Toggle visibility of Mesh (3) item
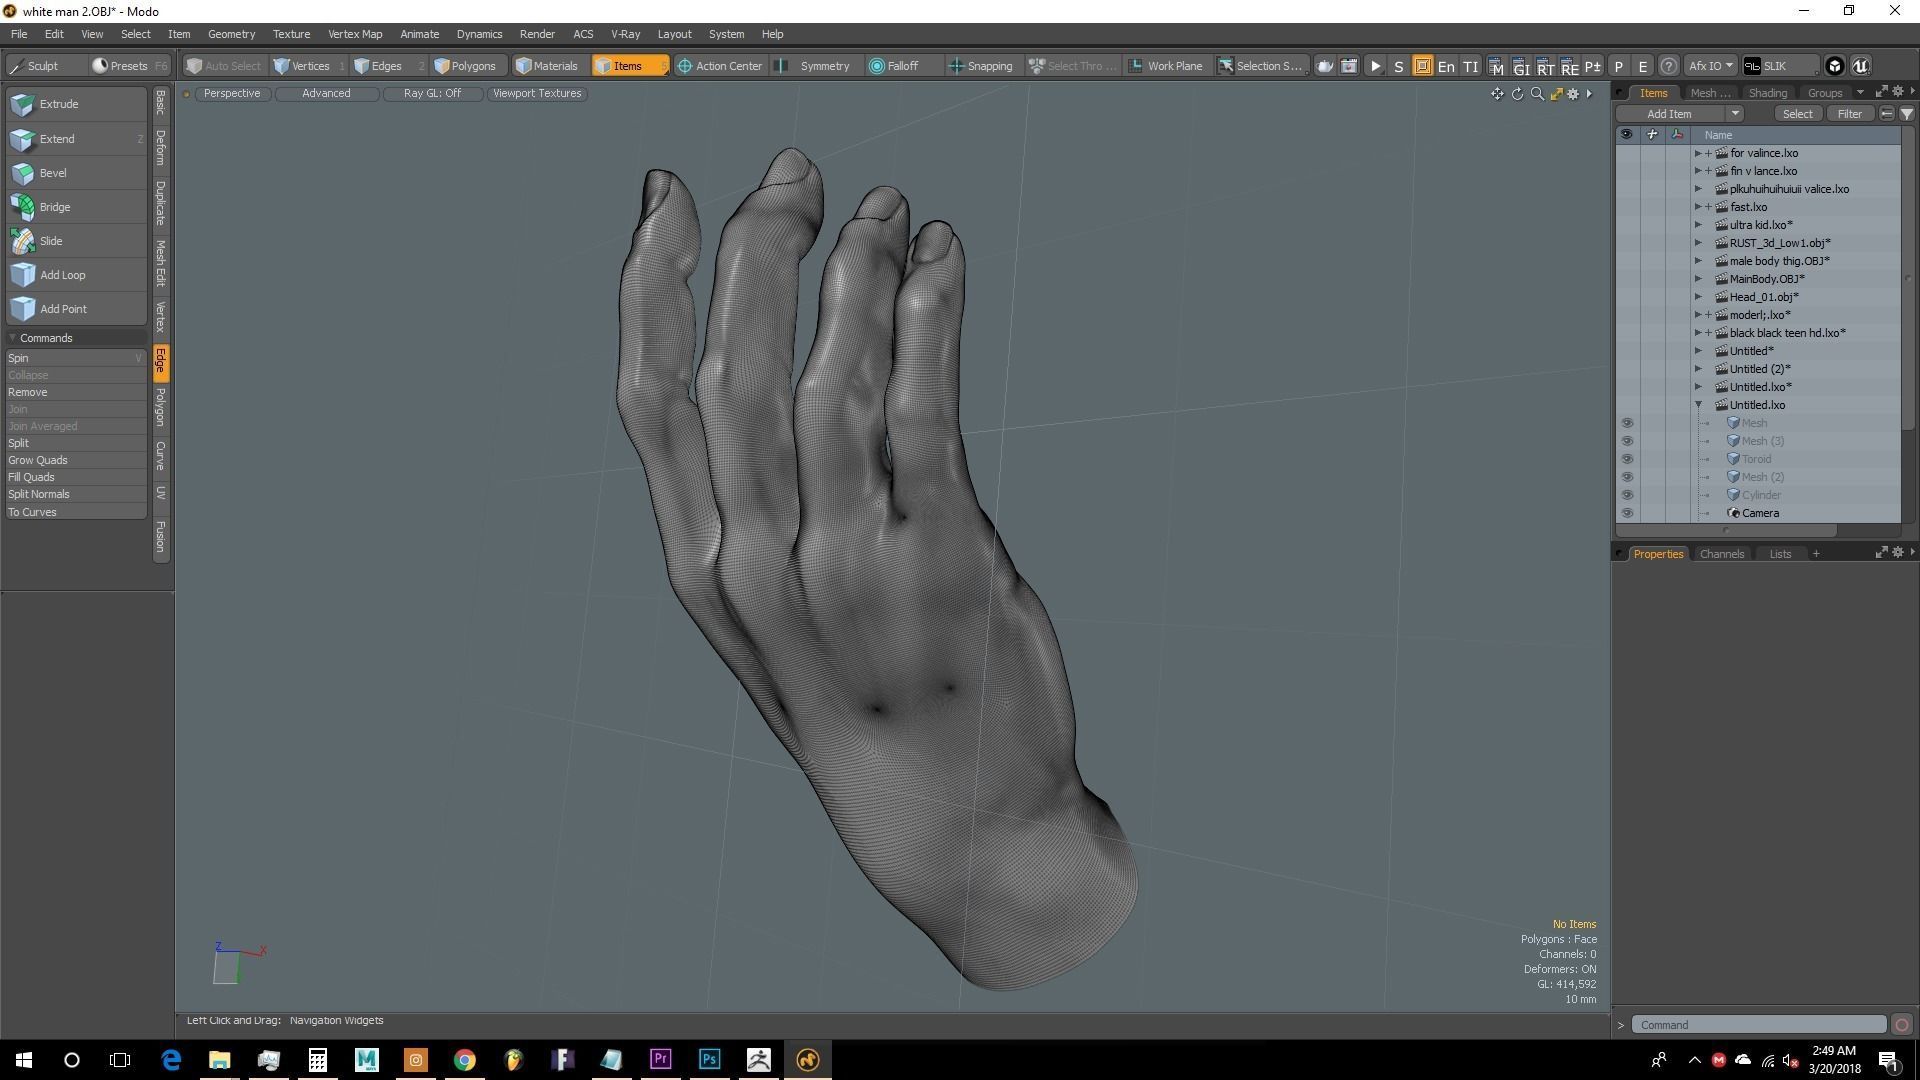 pyautogui.click(x=1627, y=441)
